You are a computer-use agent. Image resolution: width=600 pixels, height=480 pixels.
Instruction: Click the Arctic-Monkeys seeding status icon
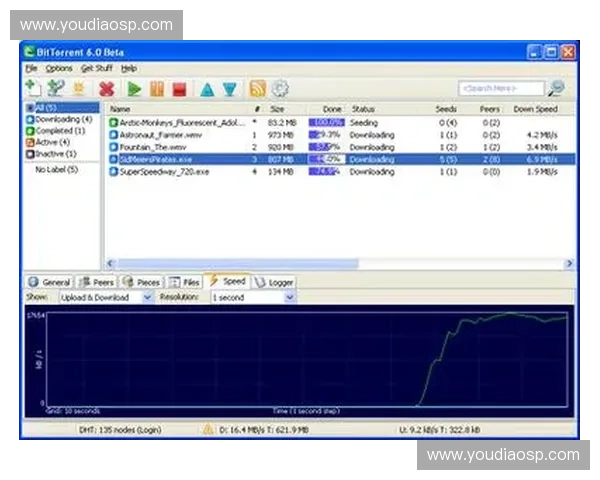tap(113, 123)
